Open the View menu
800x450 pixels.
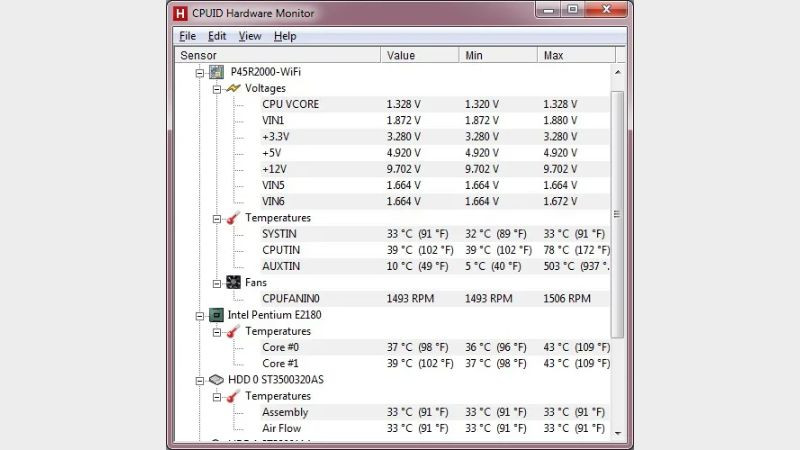(250, 36)
